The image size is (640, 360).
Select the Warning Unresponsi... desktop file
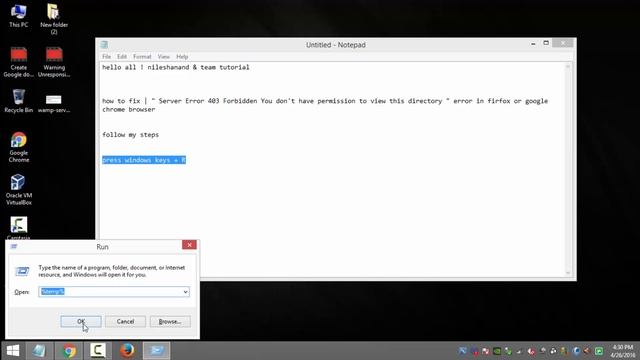54,62
